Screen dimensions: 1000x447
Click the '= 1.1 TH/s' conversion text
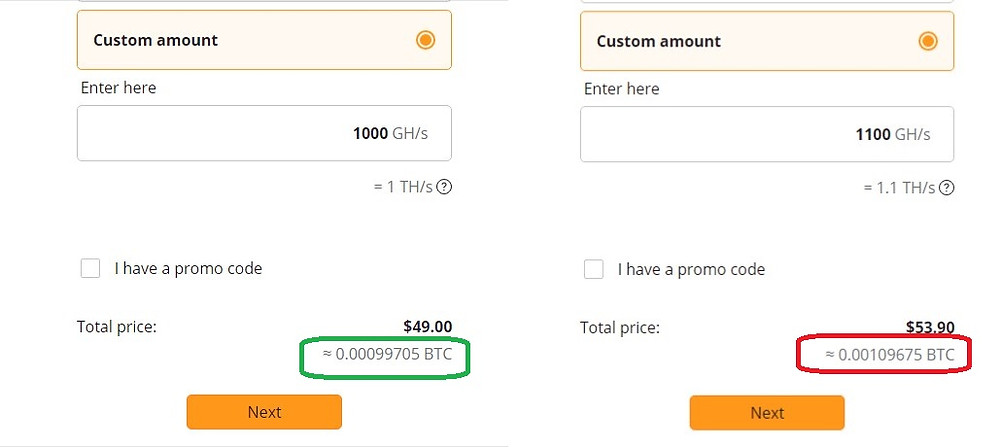[x=900, y=188]
